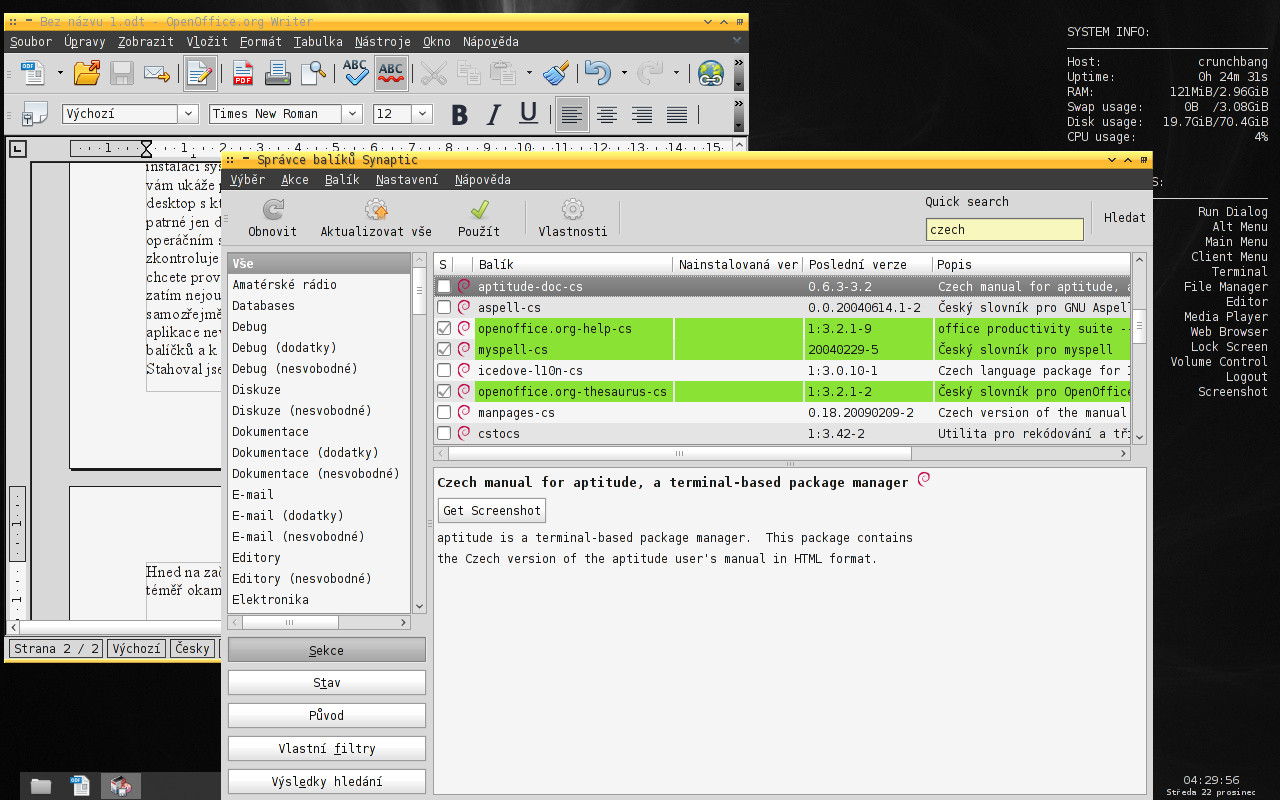The height and width of the screenshot is (800, 1280).
Task: Open Soubor menu in Writer
Action: tap(31, 42)
